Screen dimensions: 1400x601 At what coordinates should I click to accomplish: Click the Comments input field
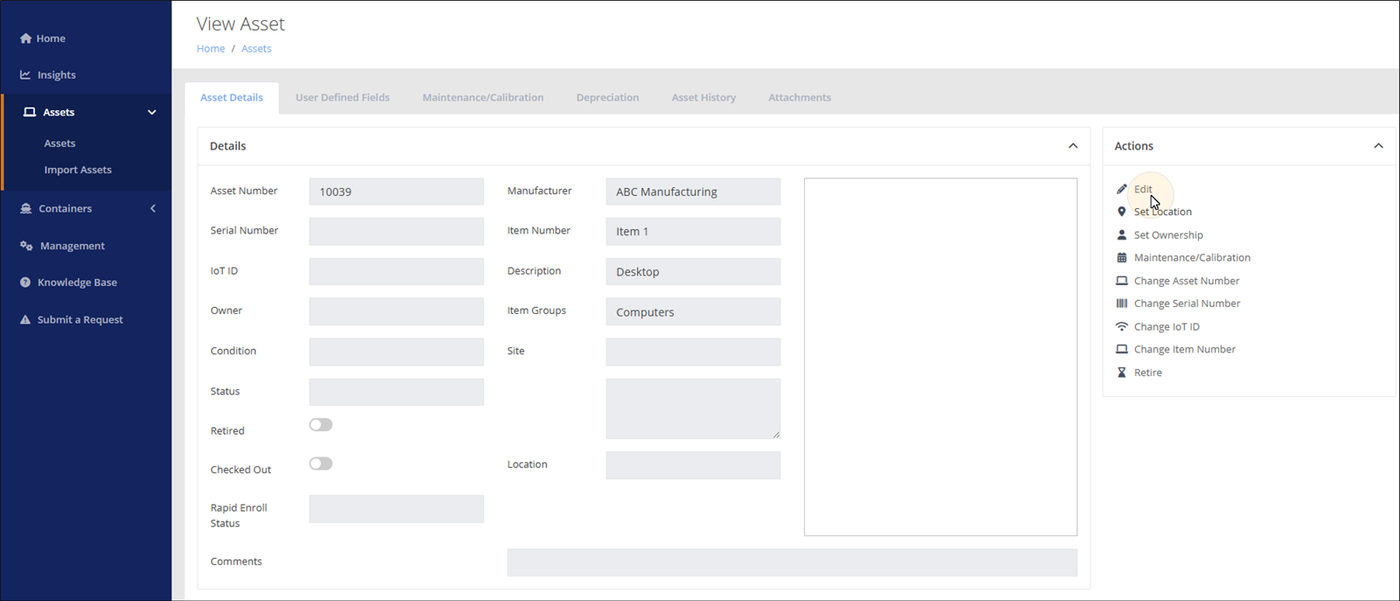click(792, 562)
